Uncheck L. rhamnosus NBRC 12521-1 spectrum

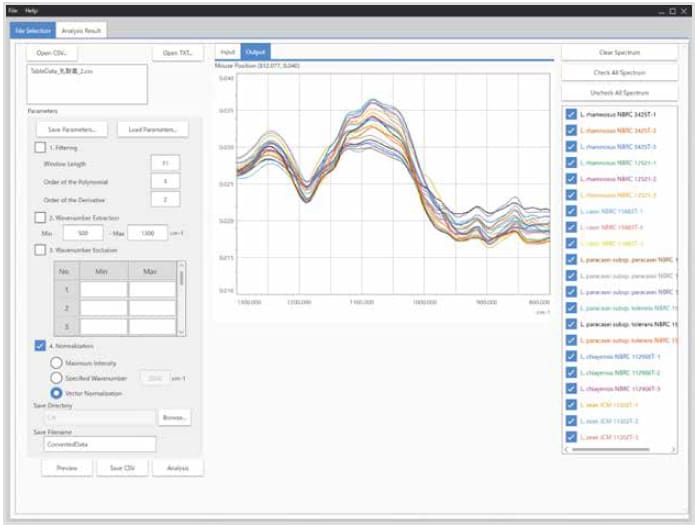point(571,163)
